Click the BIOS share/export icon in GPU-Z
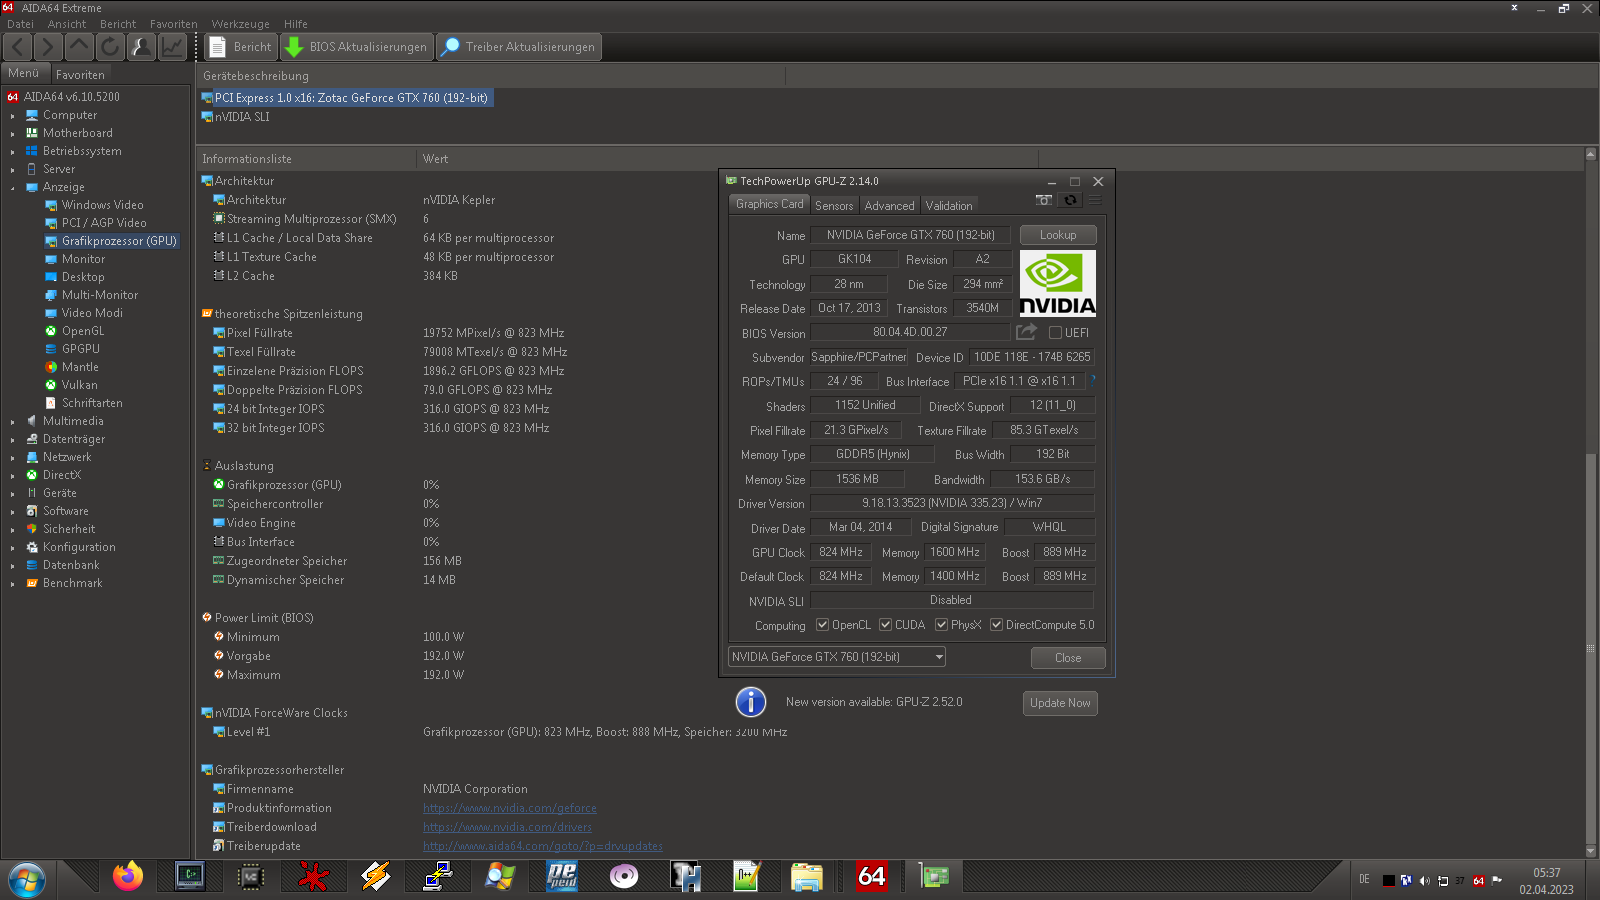 click(1026, 332)
